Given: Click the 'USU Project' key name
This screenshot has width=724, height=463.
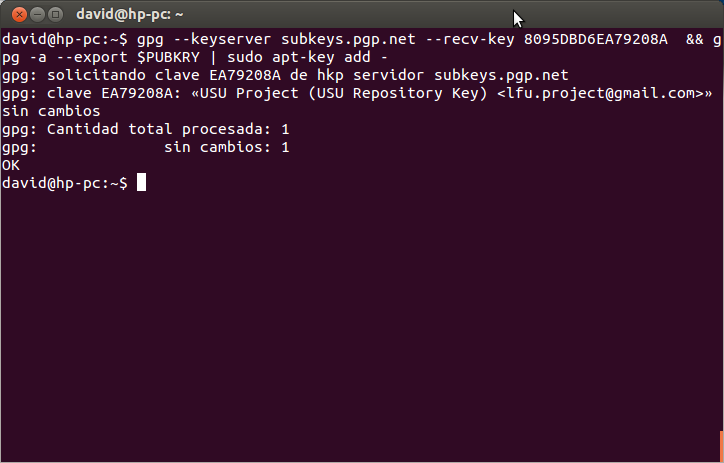Looking at the screenshot, I should tap(248, 94).
